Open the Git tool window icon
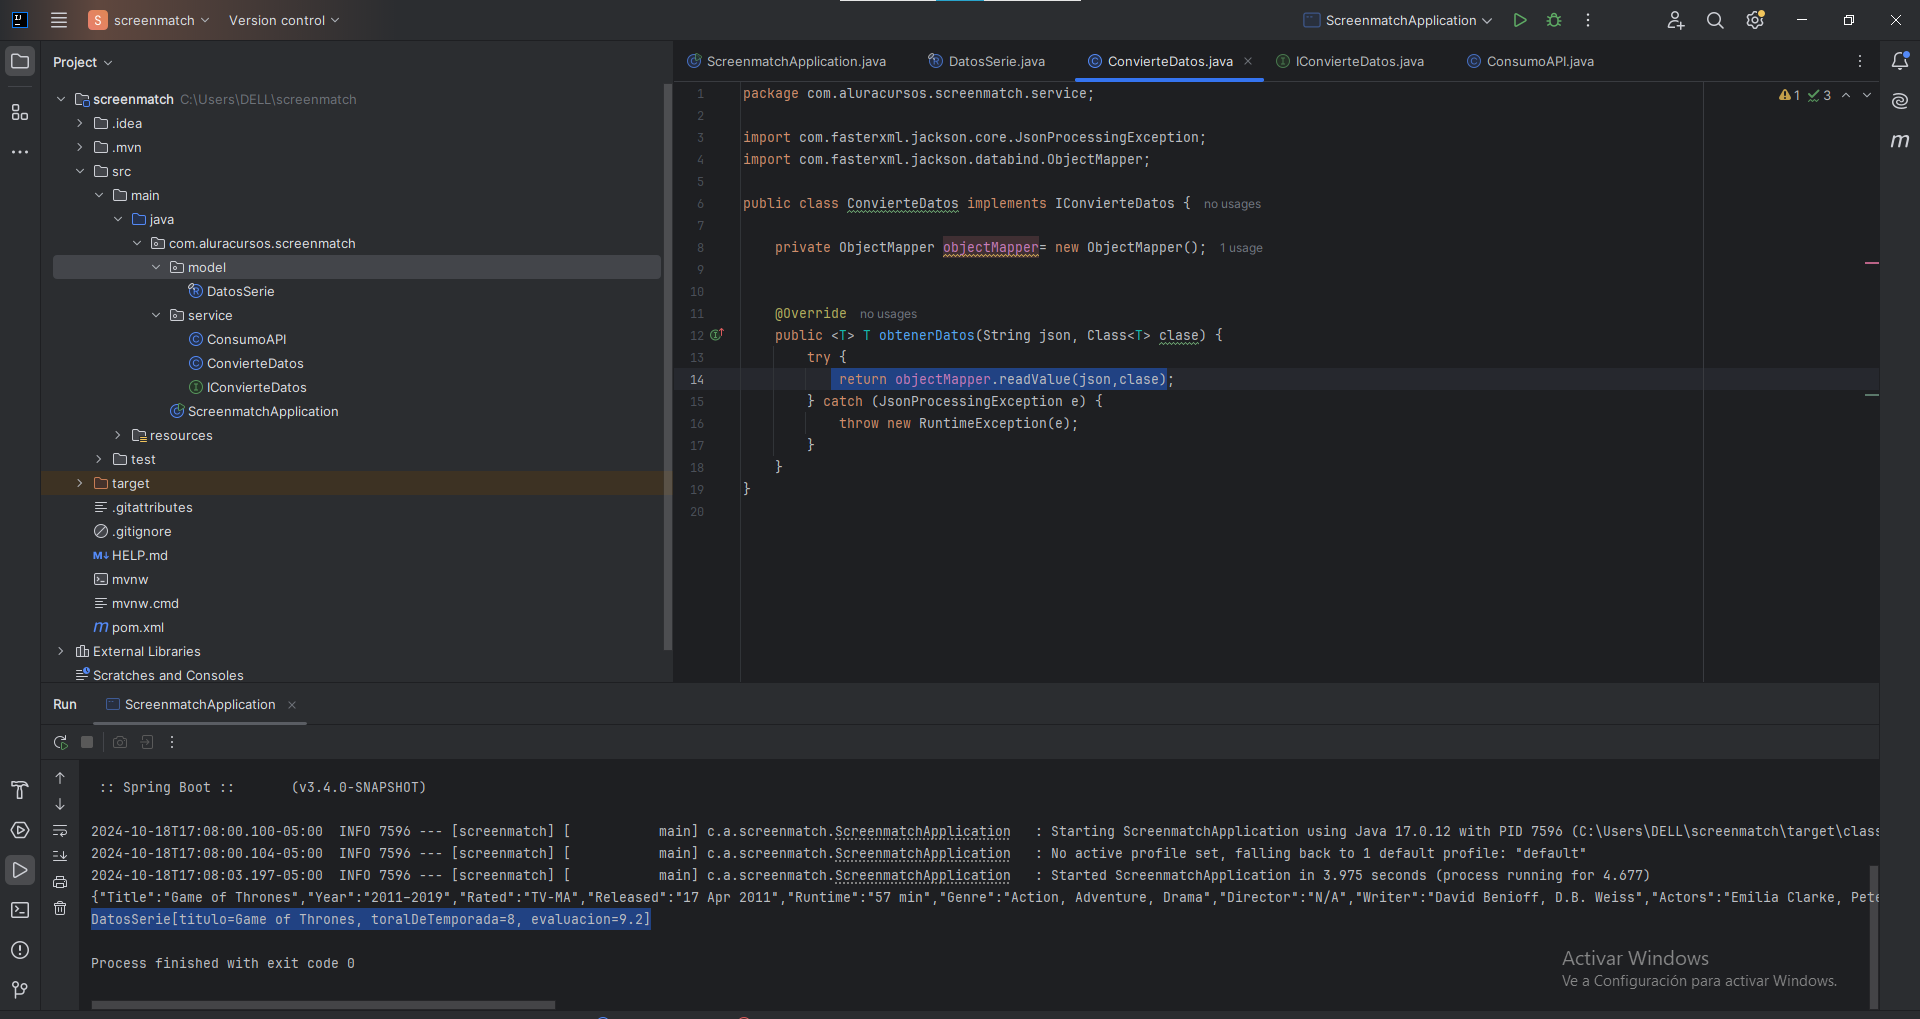This screenshot has width=1920, height=1019. 20,990
